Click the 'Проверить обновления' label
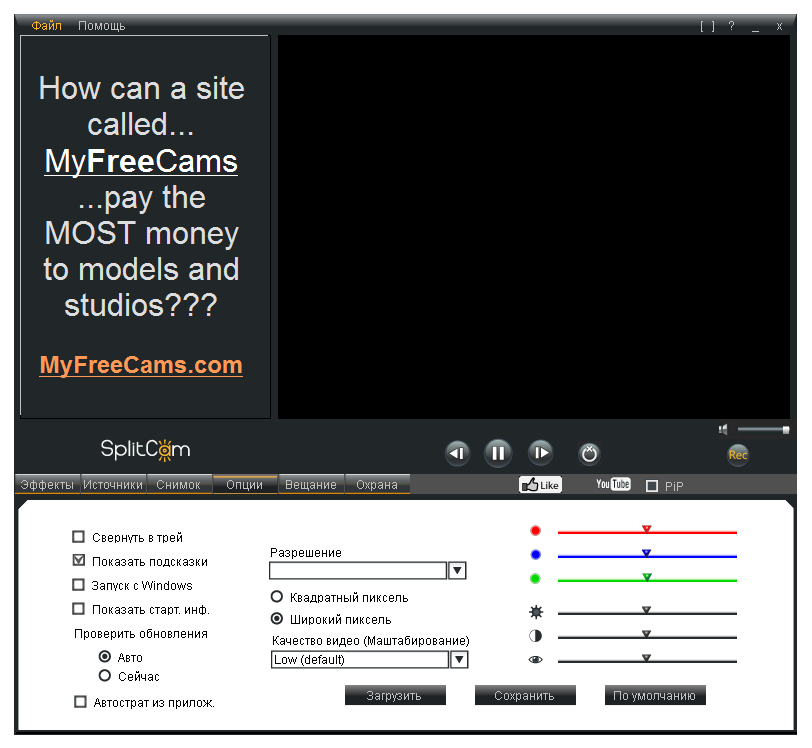 141,634
